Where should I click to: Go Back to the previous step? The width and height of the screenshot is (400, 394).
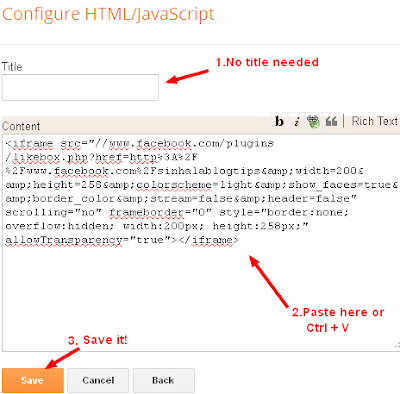[164, 380]
